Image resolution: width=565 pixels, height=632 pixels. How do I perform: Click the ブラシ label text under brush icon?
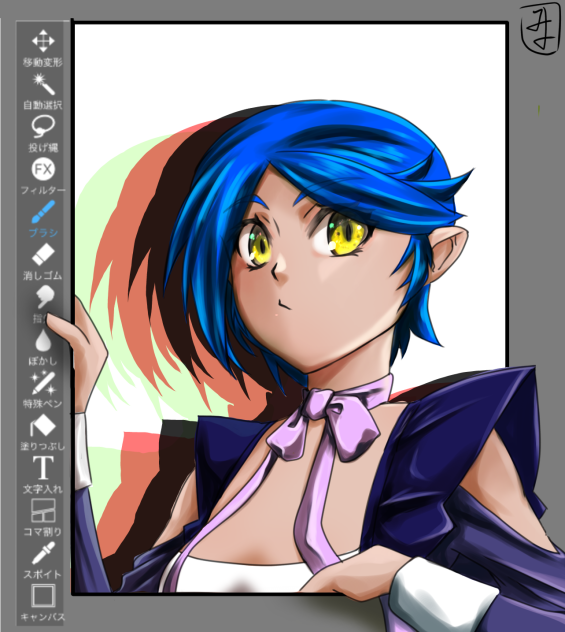(43, 233)
